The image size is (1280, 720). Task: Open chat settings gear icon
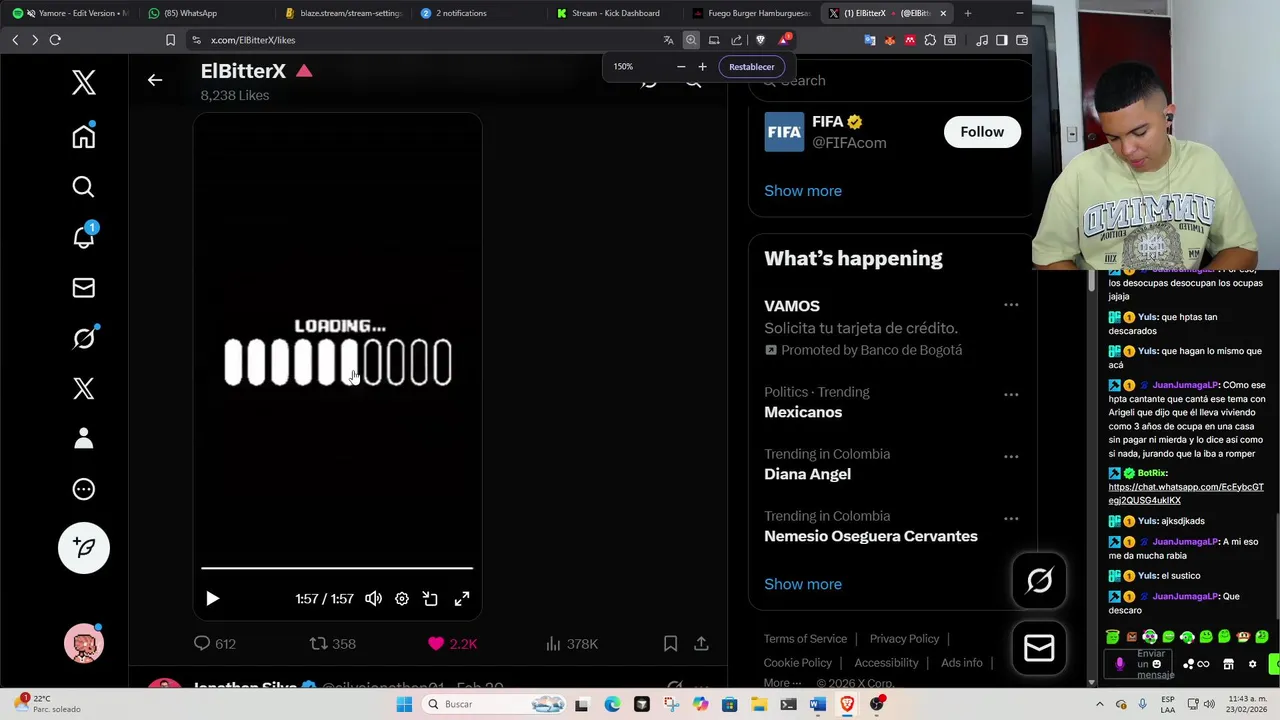pos(1252,664)
